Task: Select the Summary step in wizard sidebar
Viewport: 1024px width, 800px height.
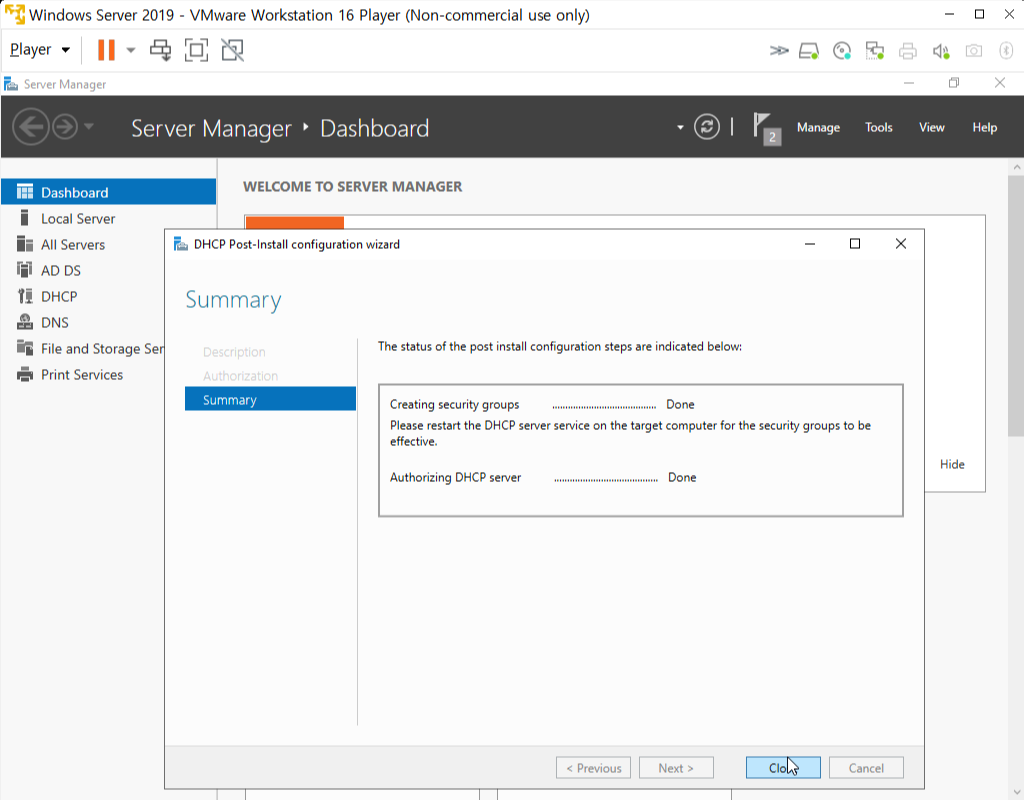Action: tap(270, 399)
